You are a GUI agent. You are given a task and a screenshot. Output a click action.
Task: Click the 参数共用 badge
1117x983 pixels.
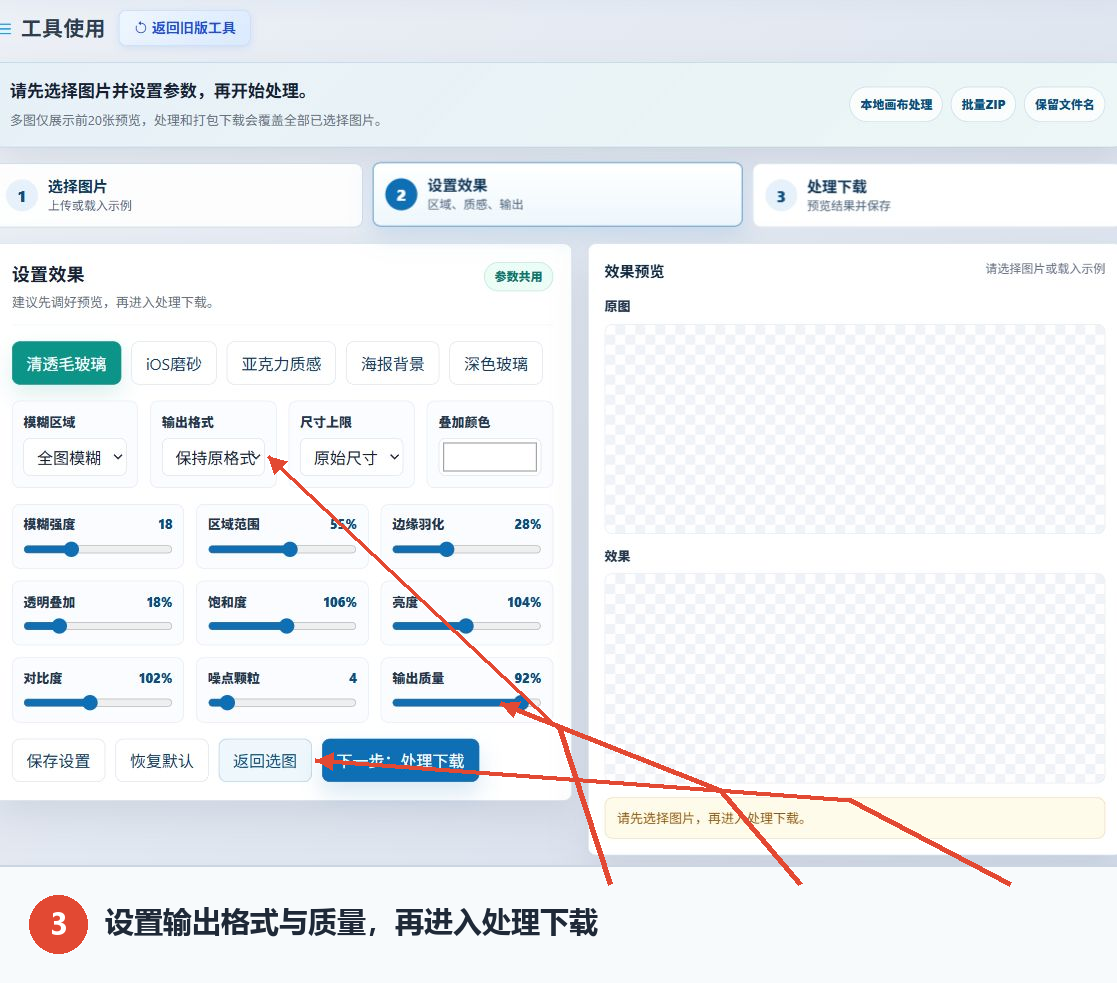519,276
